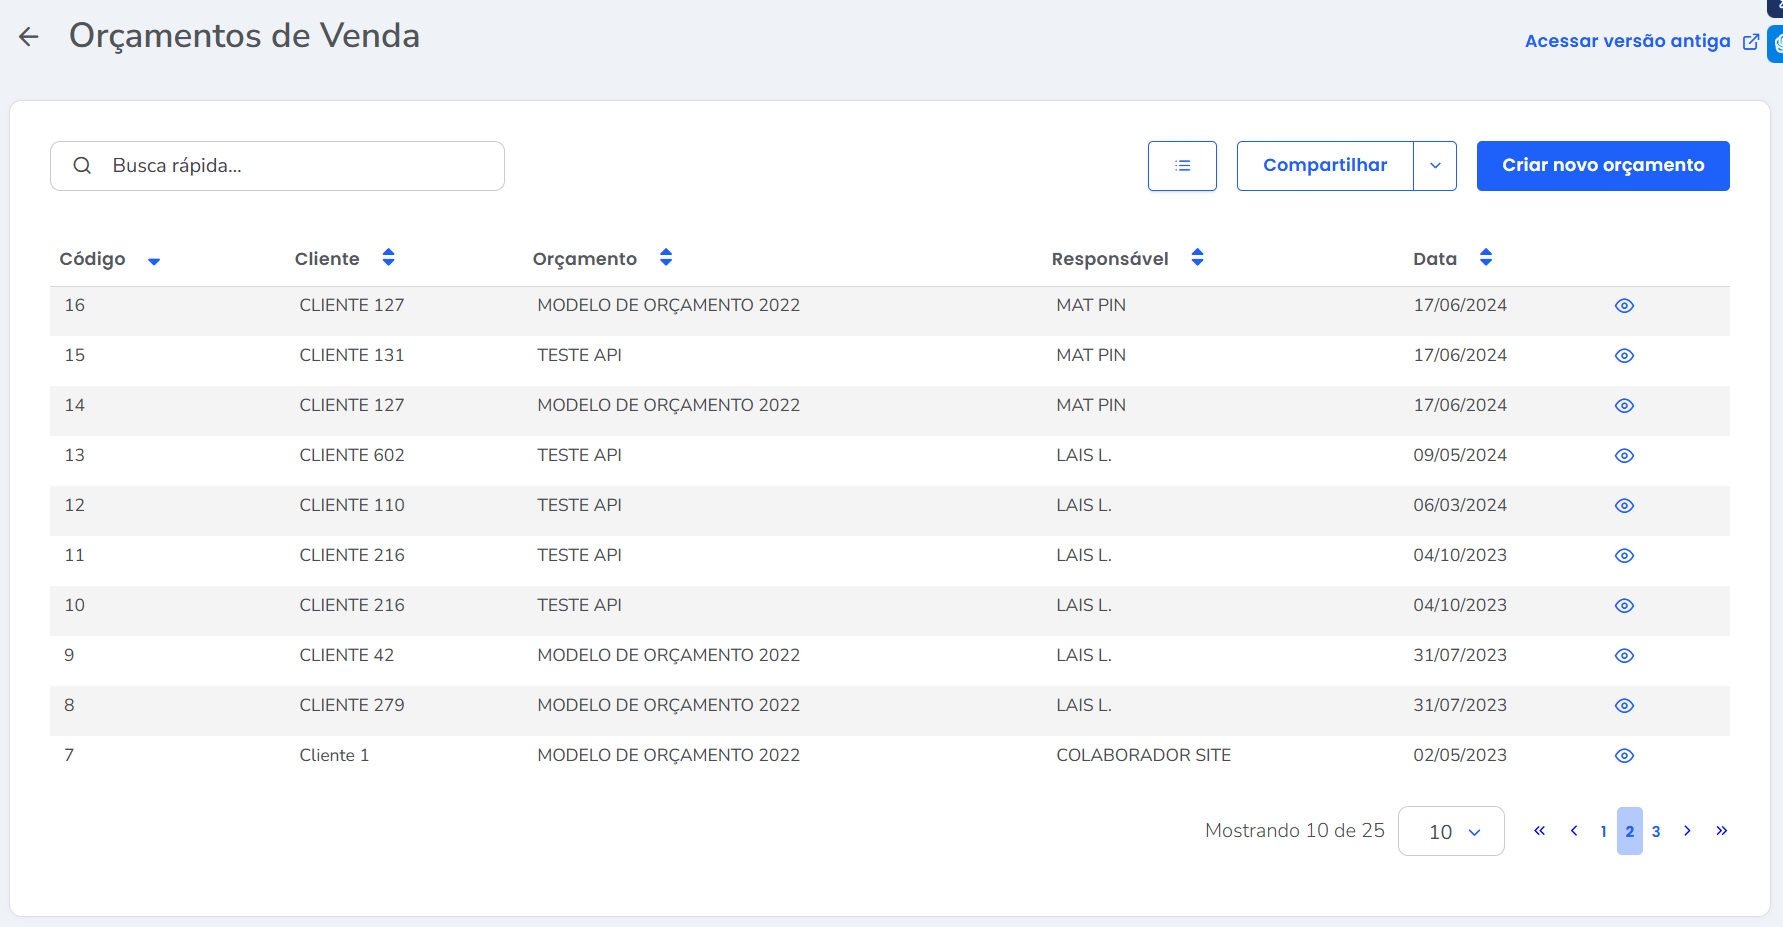The width and height of the screenshot is (1783, 927).
Task: Open the 10 rows-per-page selector
Action: pyautogui.click(x=1451, y=832)
